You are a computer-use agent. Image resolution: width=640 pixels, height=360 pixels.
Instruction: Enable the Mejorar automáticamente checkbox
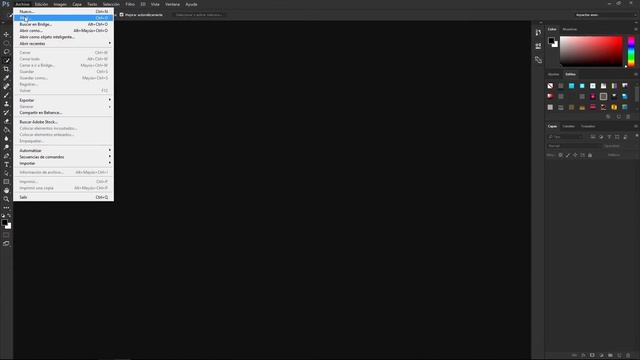(x=121, y=15)
